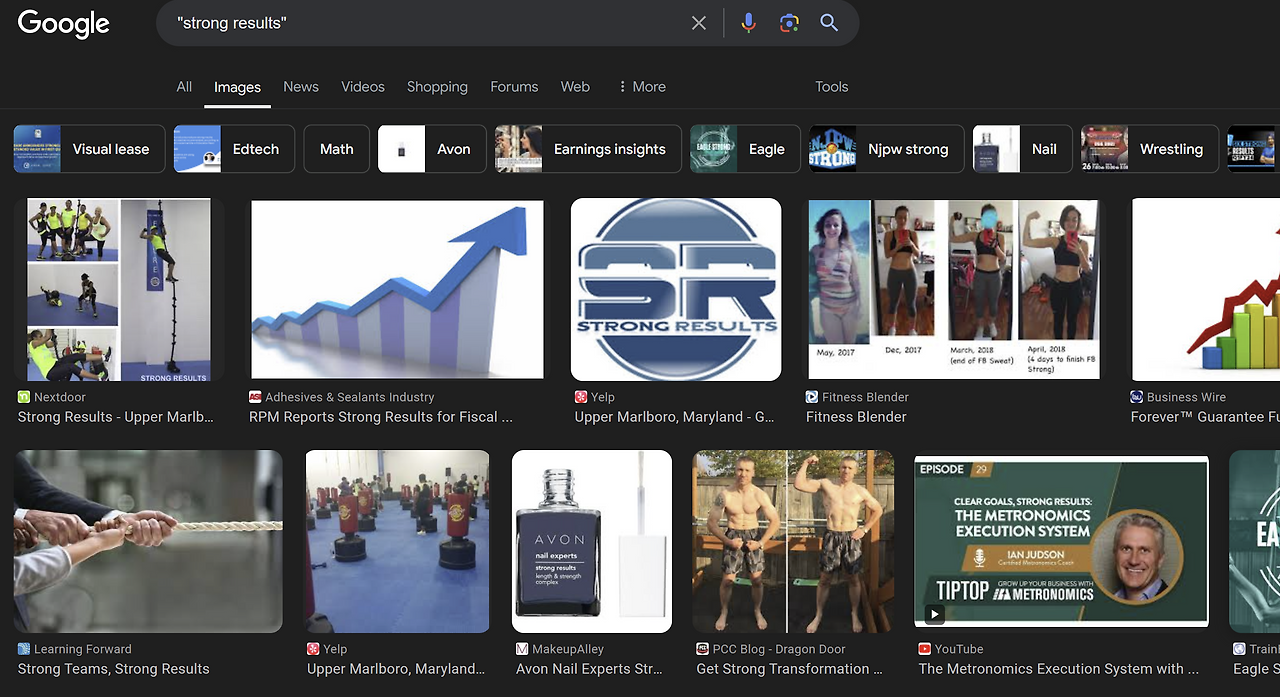
Task: Open the Nextdoor gym collage image
Action: (x=119, y=290)
